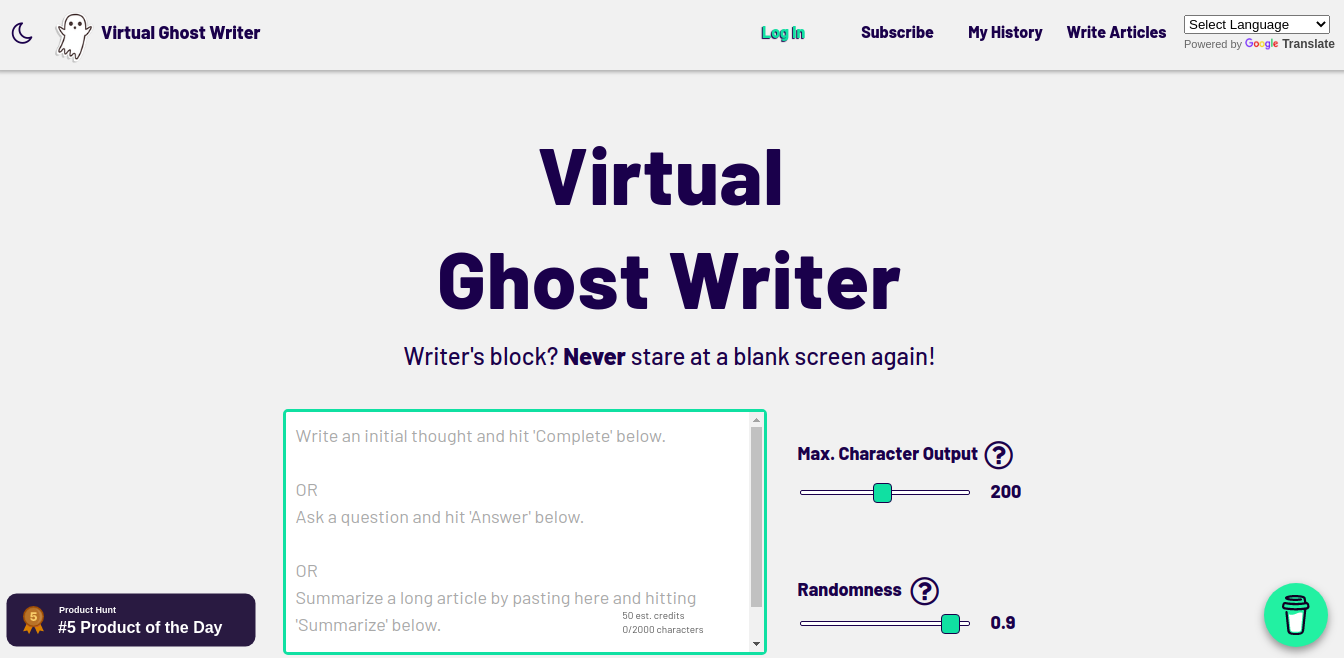Click the Google logo in the translate attribution
1344x658 pixels.
tap(1261, 44)
